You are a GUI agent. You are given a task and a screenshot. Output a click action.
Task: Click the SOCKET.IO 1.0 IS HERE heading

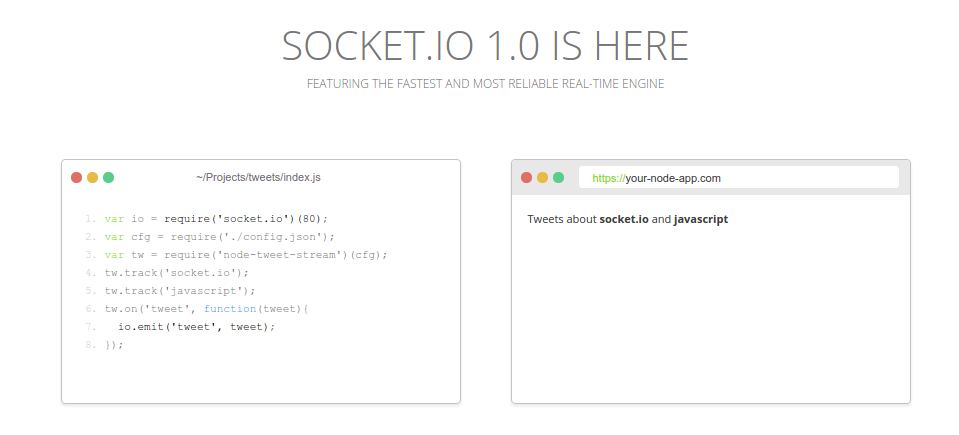point(485,46)
